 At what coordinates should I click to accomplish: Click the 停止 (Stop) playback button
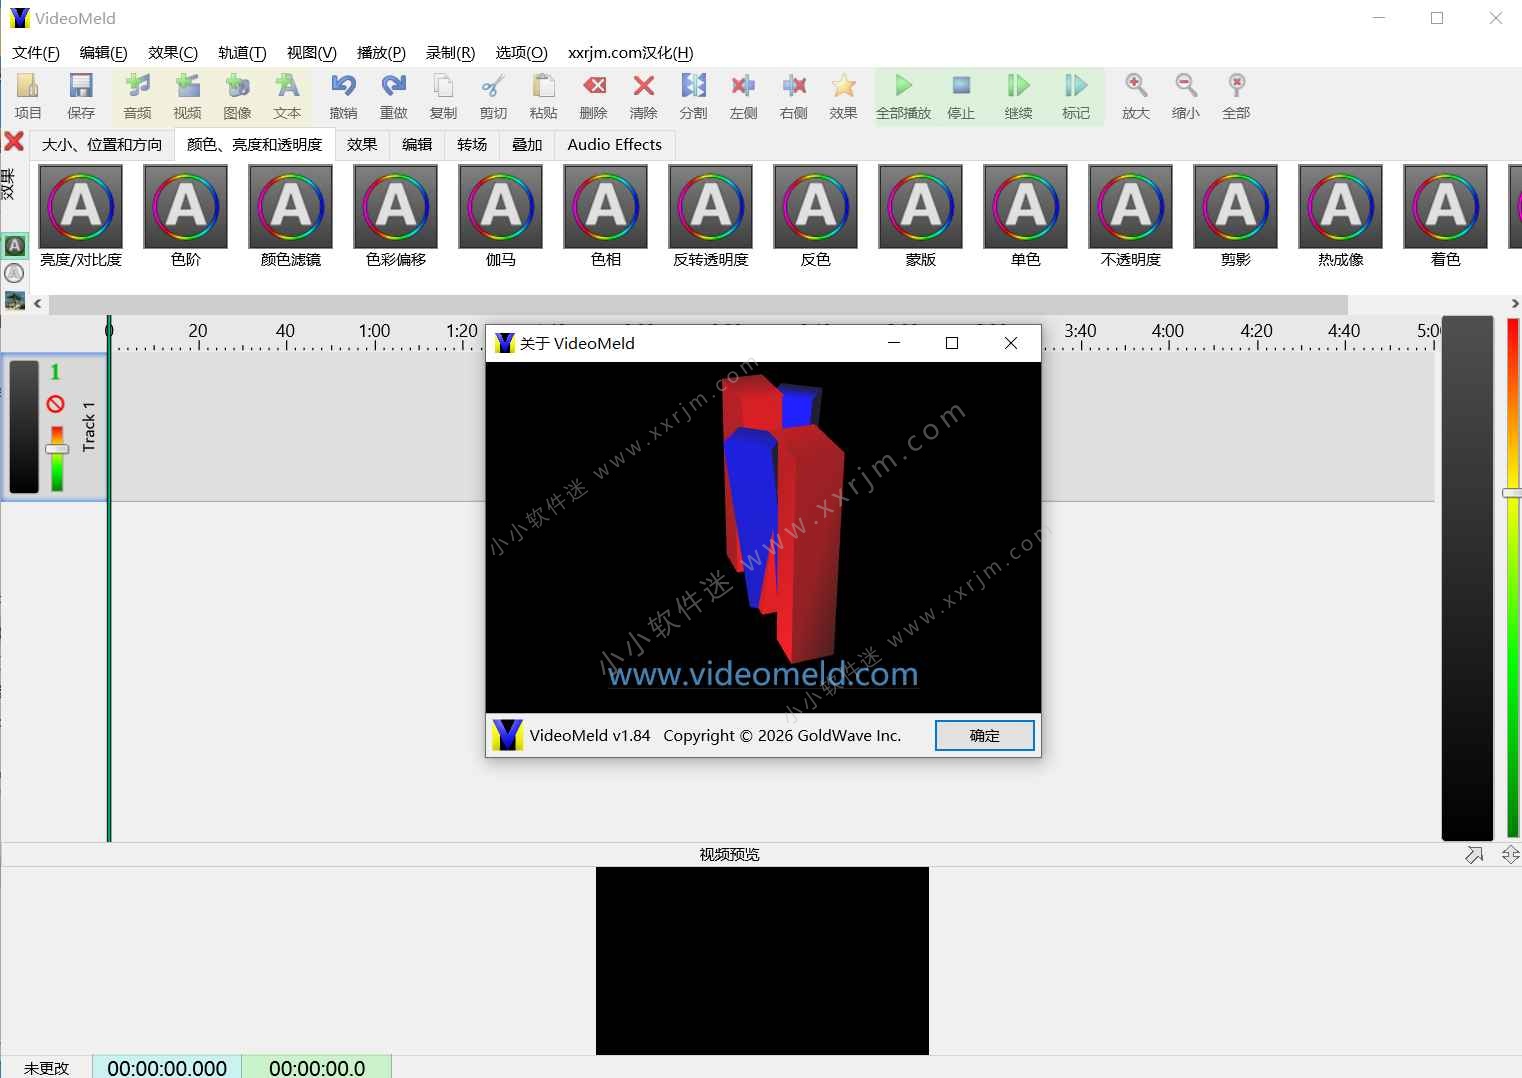tap(961, 97)
